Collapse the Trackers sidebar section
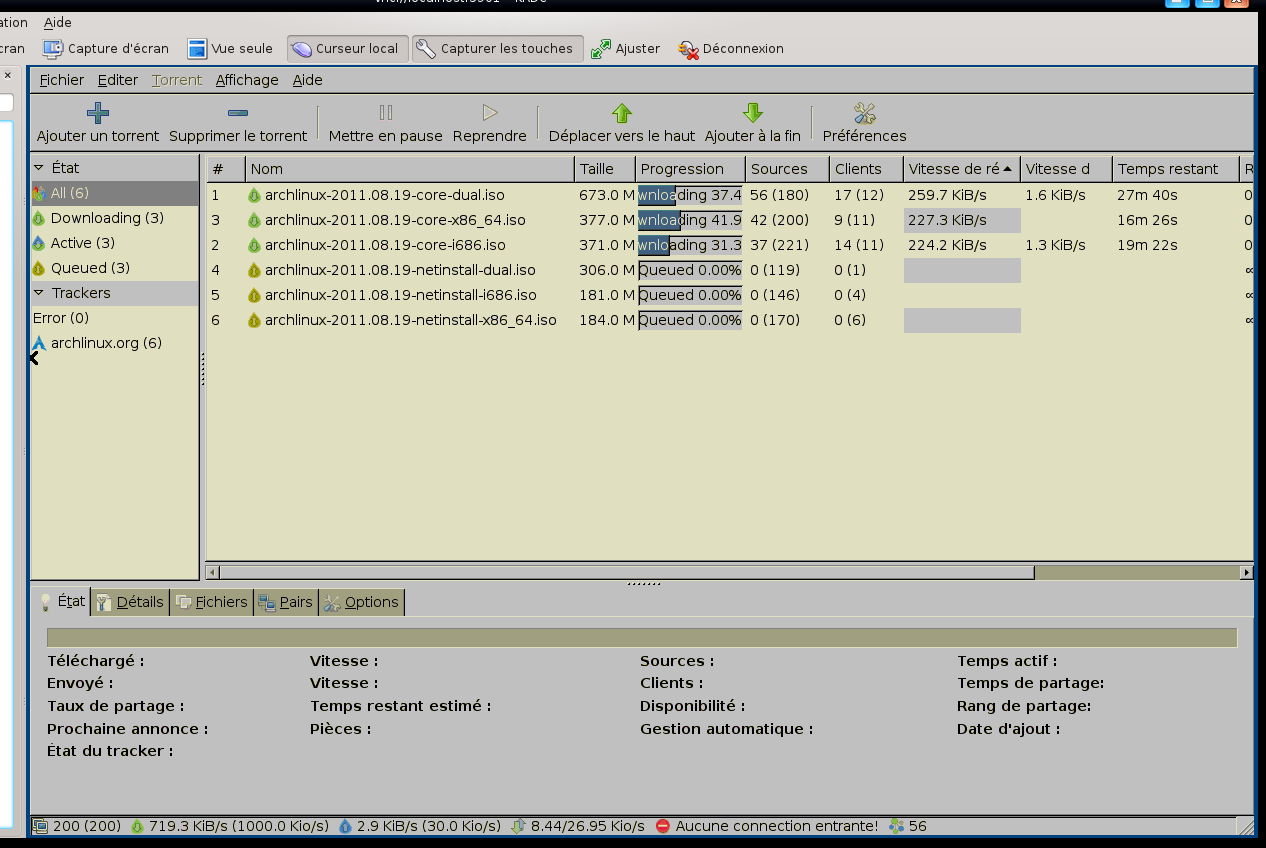The width and height of the screenshot is (1266, 848). pyautogui.click(x=40, y=293)
